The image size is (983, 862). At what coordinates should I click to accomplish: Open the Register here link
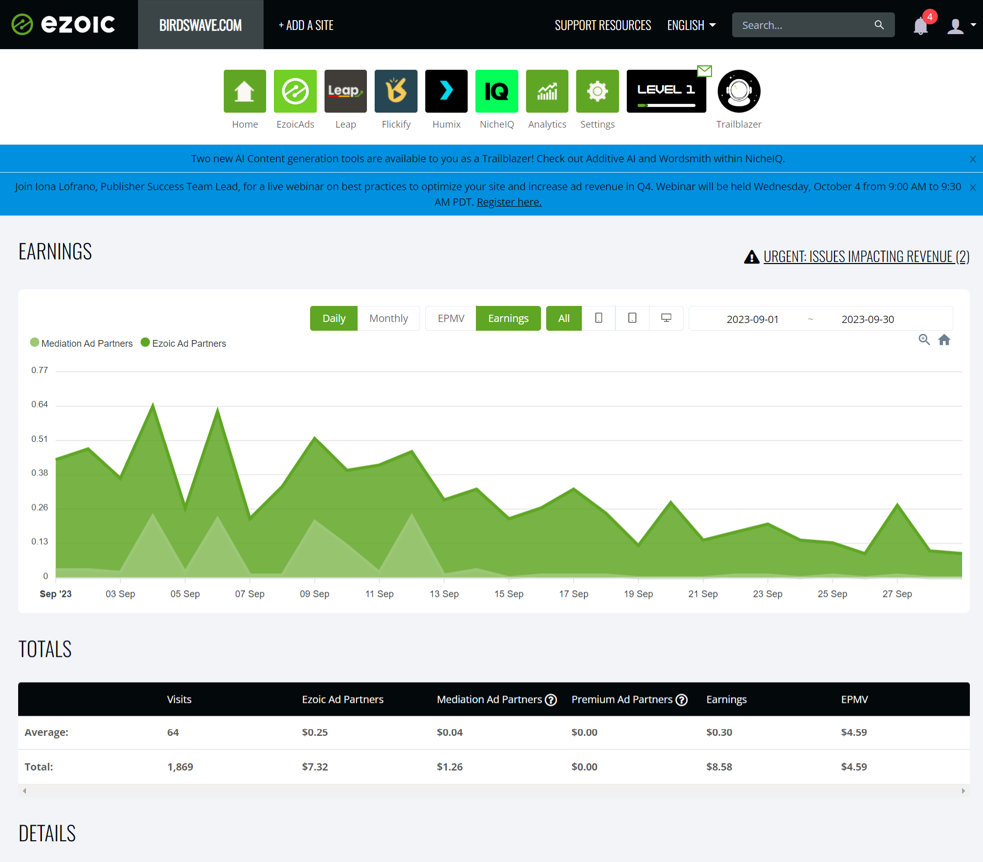click(509, 202)
